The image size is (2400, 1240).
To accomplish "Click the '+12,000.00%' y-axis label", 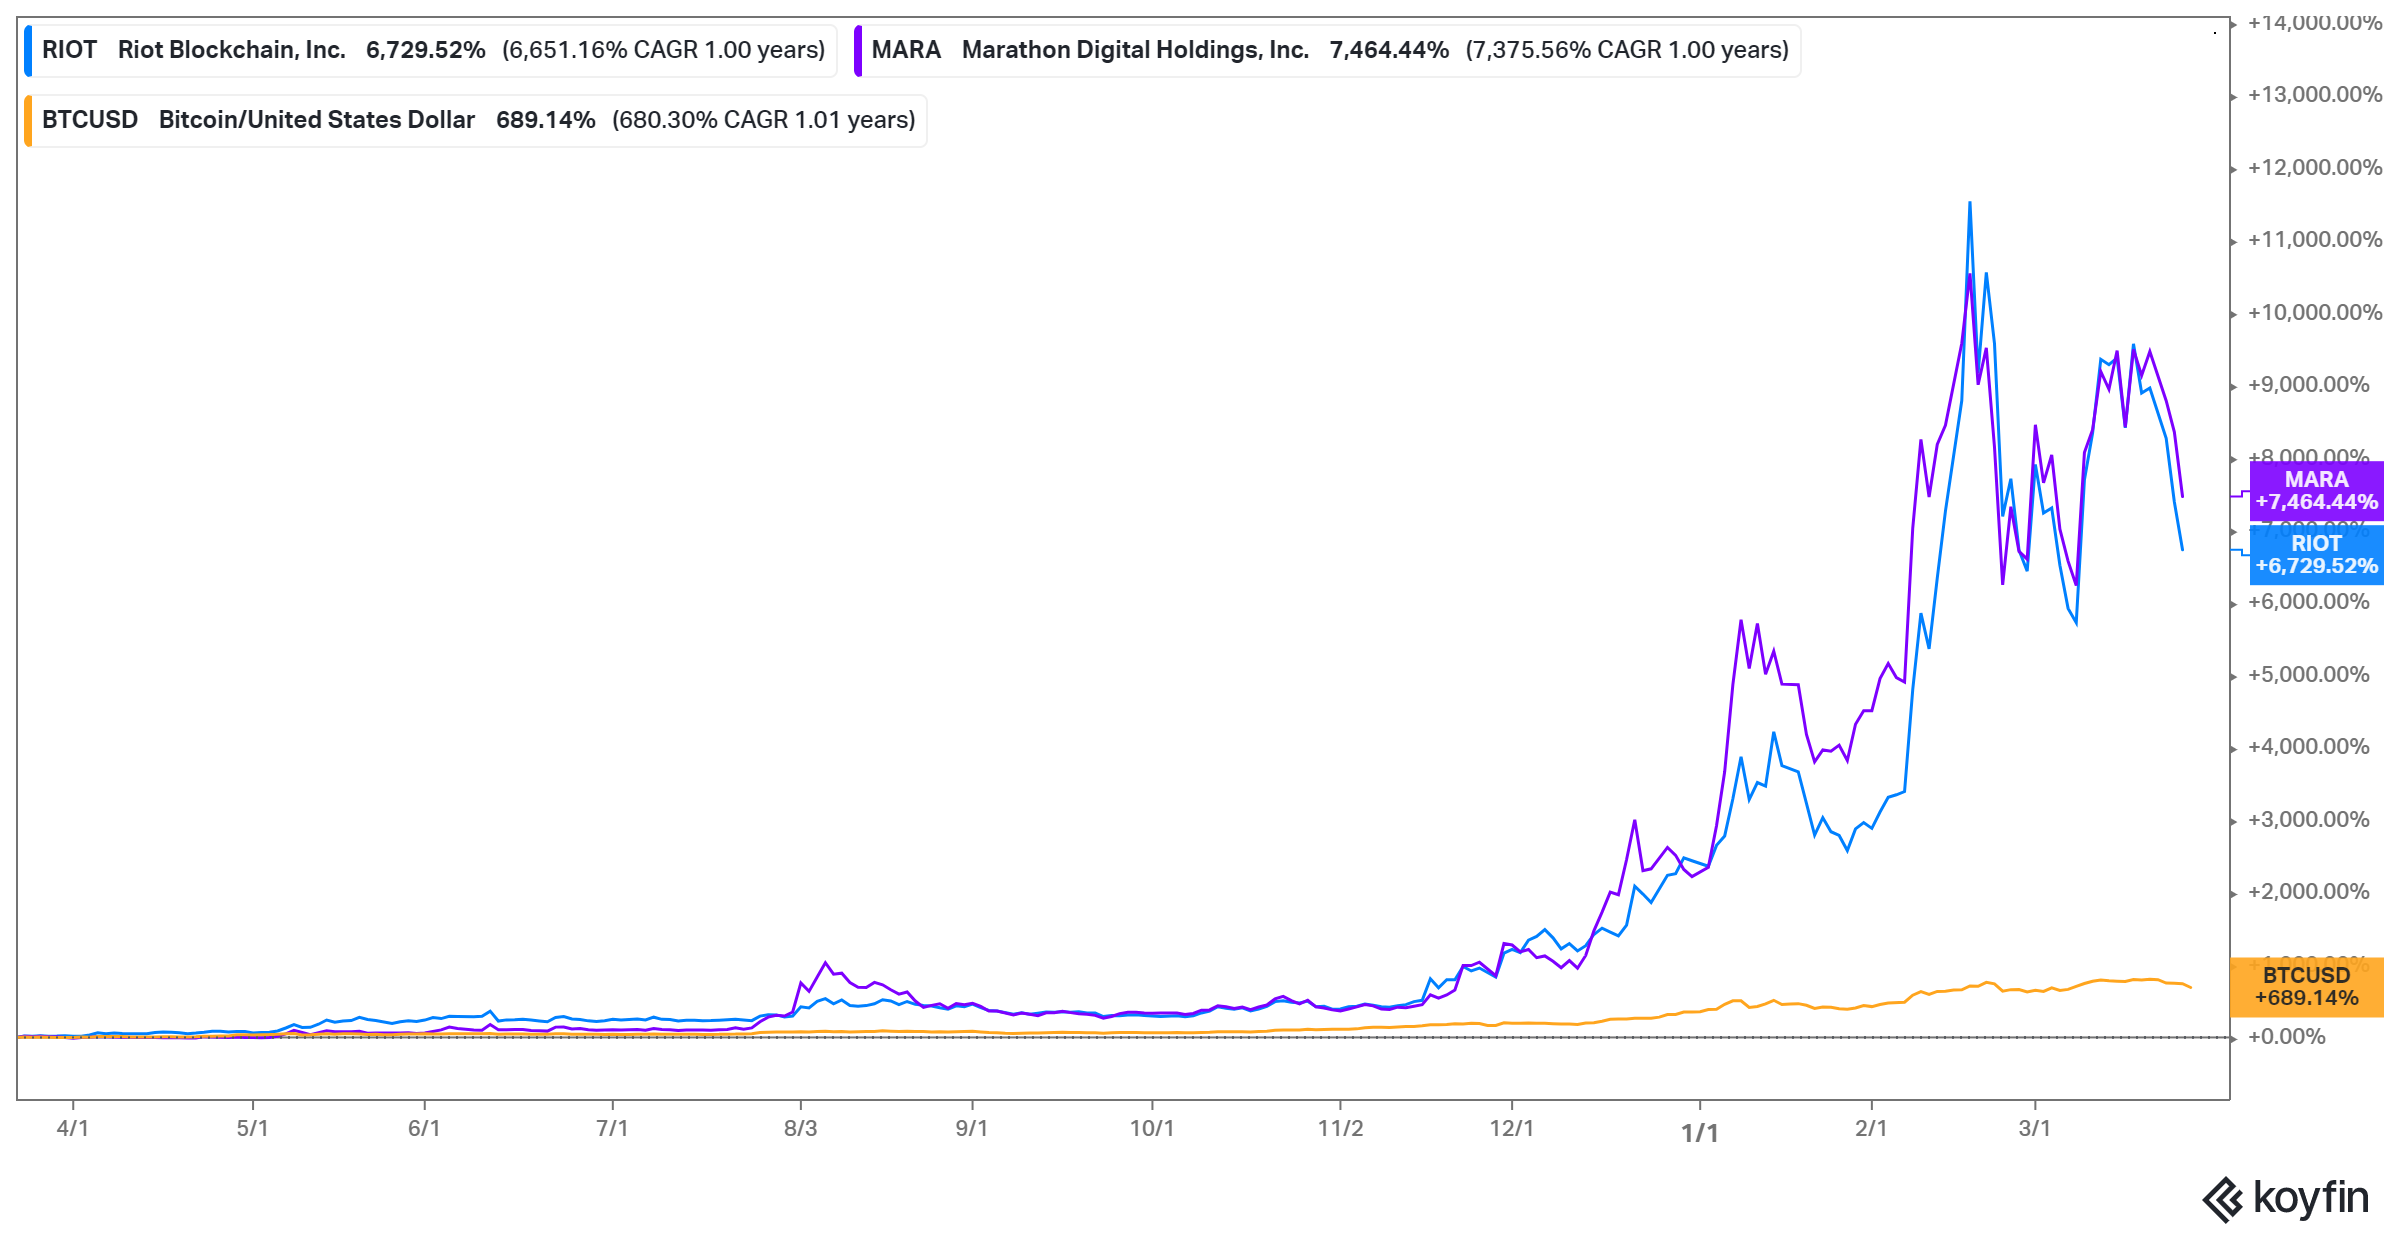I will pos(2315,168).
